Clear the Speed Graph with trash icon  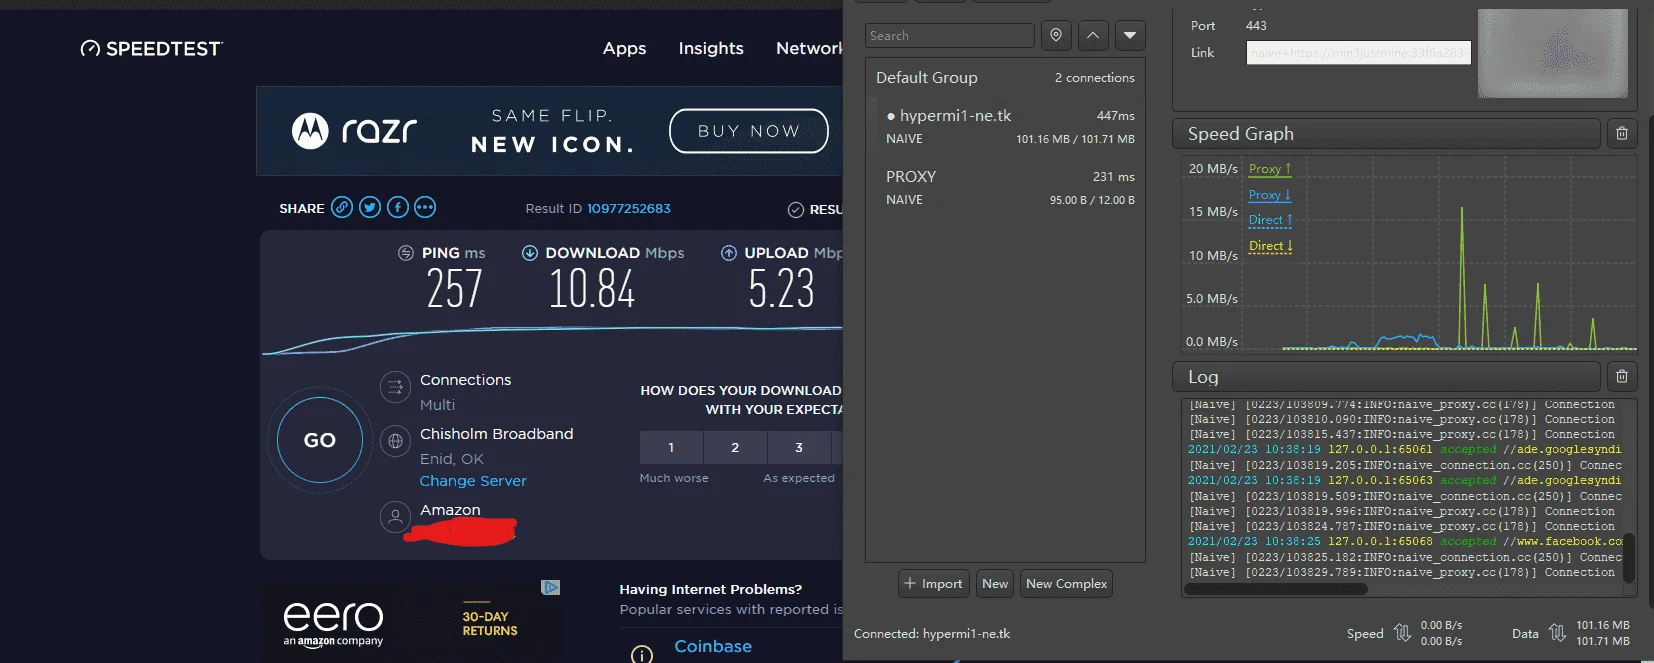click(1622, 133)
